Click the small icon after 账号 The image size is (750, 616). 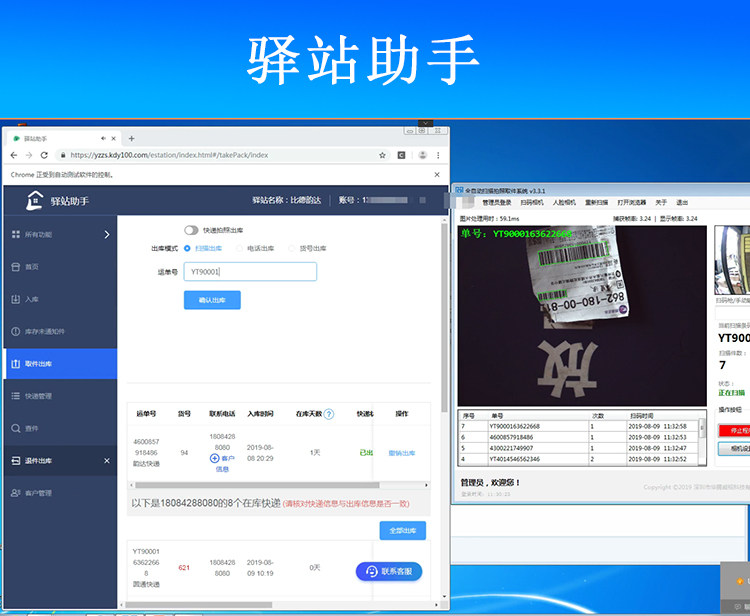click(422, 200)
